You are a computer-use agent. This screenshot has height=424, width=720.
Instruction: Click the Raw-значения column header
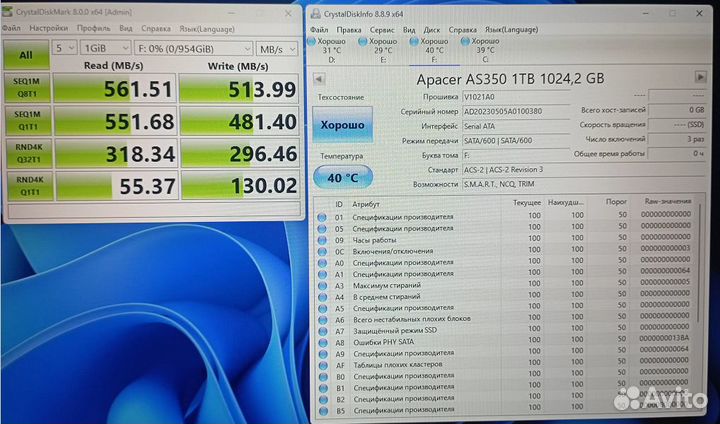668,201
